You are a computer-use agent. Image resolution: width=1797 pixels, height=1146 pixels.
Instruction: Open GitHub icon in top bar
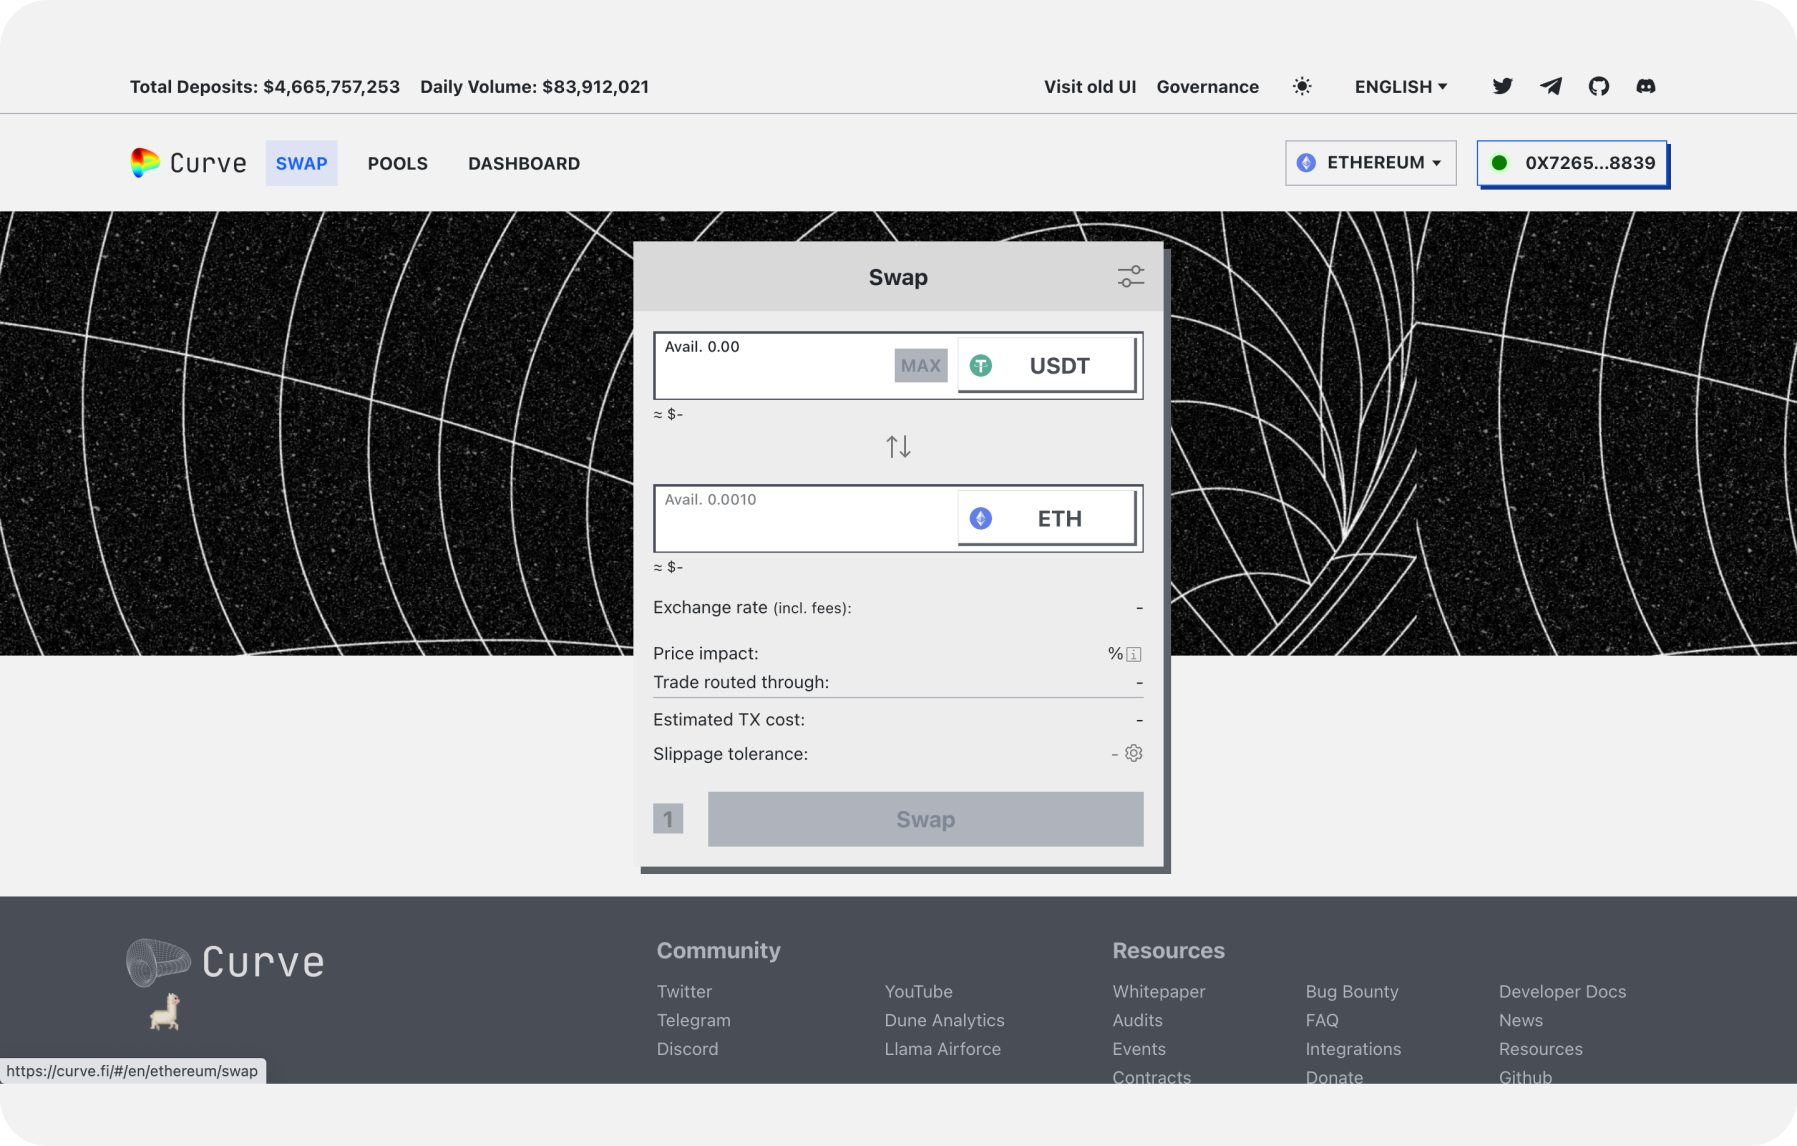1599,86
